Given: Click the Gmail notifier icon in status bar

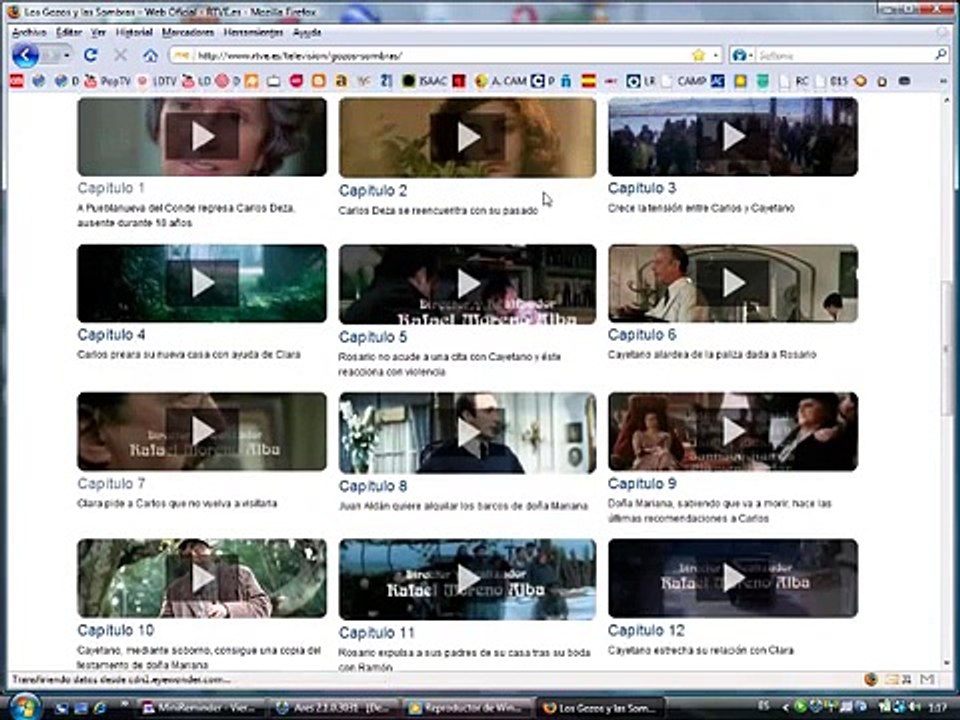Looking at the screenshot, I should (928, 679).
